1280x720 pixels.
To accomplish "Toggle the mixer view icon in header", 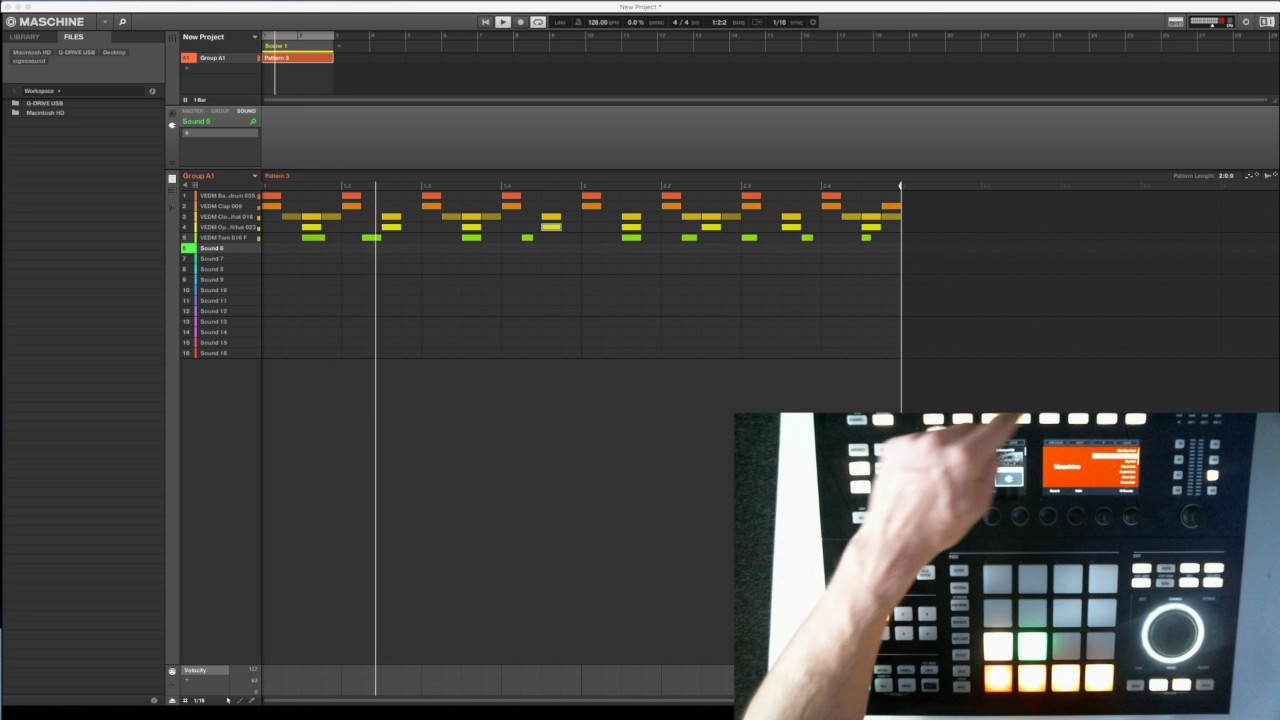I will [1176, 22].
